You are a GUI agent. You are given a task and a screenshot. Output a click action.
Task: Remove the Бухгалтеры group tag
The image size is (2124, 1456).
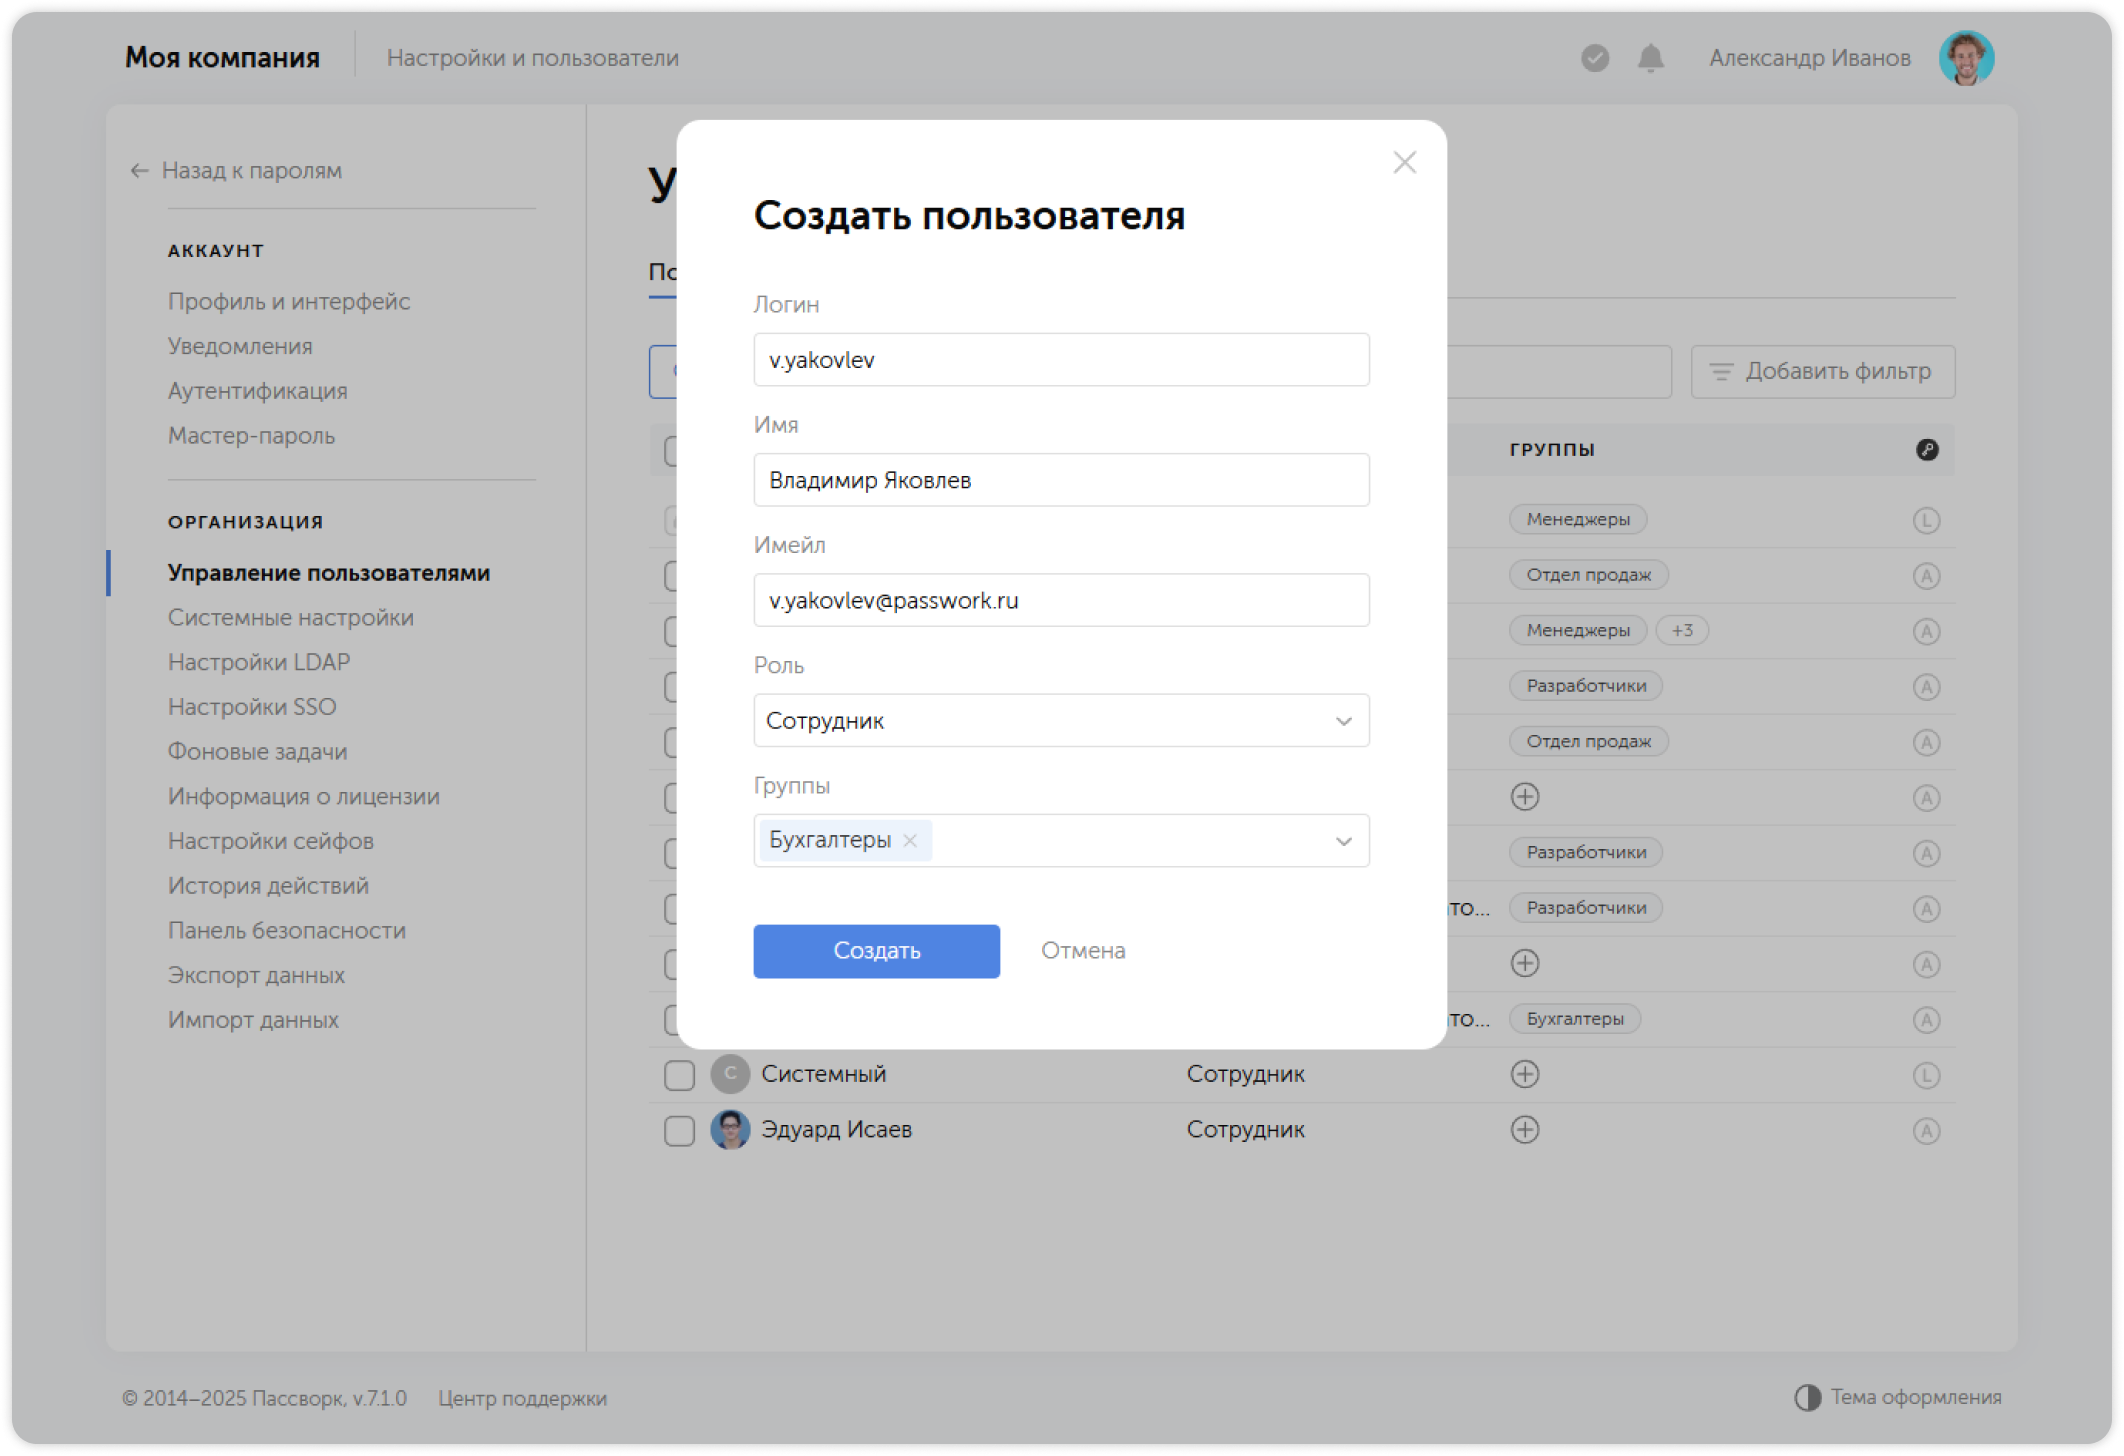point(910,841)
